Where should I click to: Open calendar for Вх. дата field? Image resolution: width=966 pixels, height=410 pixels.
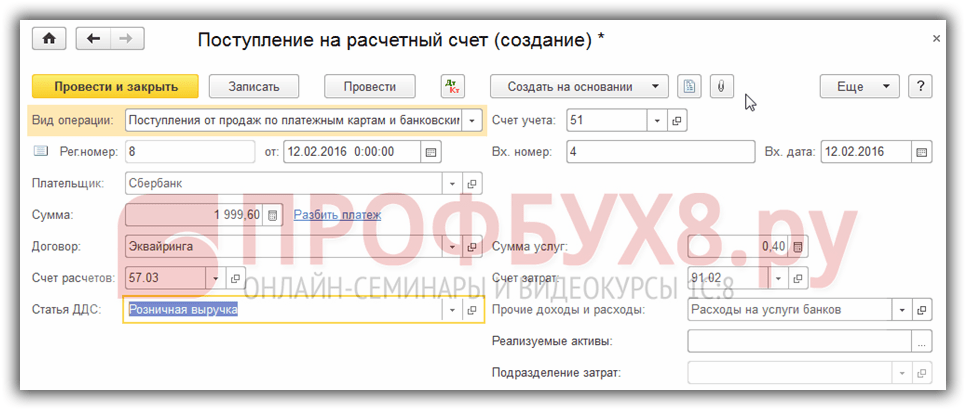921,151
